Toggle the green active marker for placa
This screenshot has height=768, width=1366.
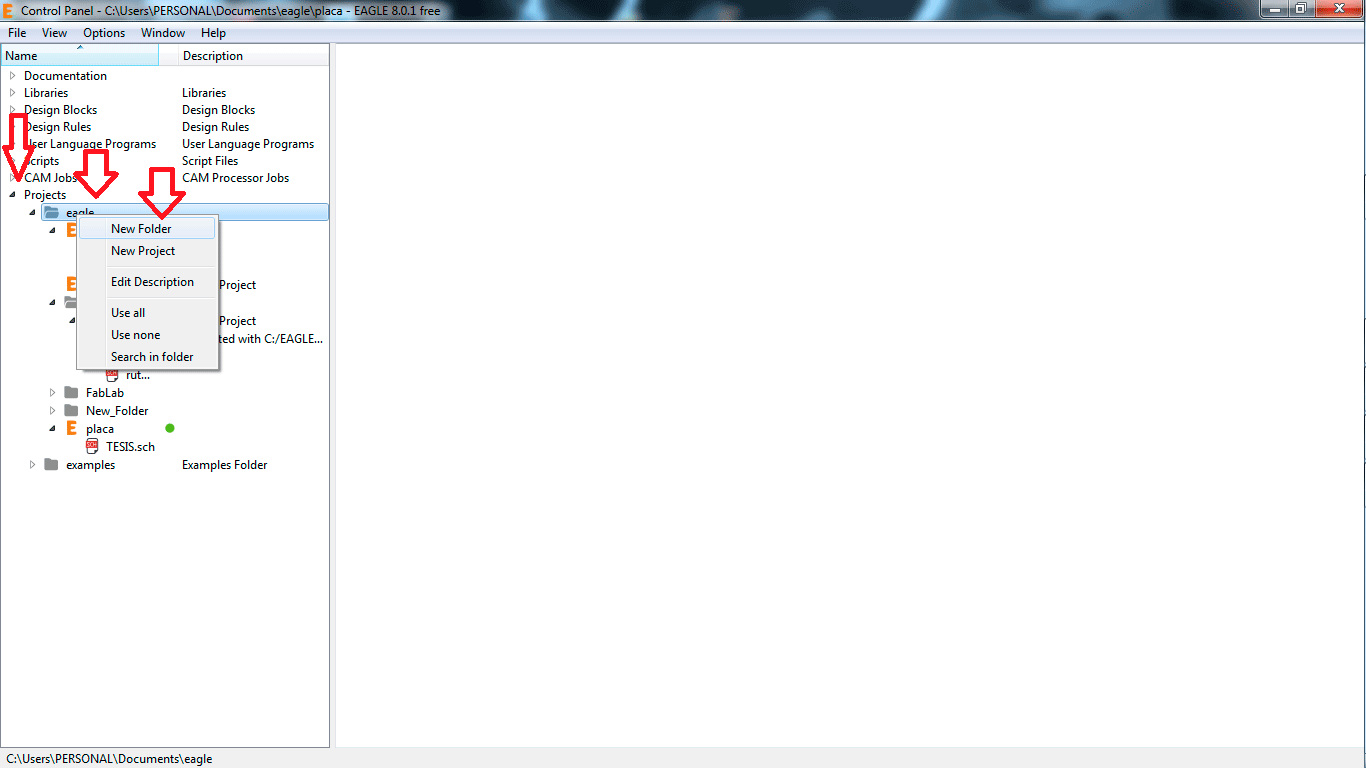[169, 428]
